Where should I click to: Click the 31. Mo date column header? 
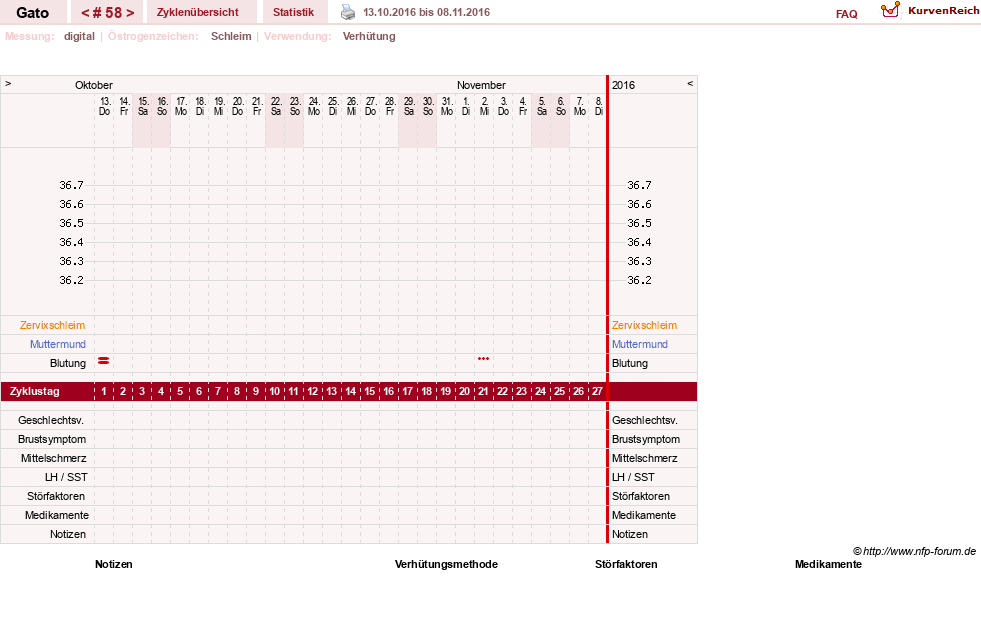[447, 106]
